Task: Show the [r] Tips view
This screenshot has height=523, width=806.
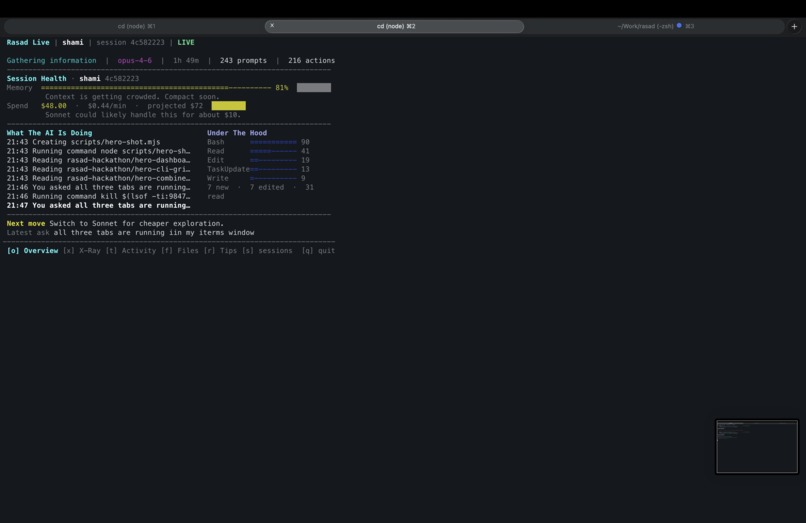Action: [220, 250]
